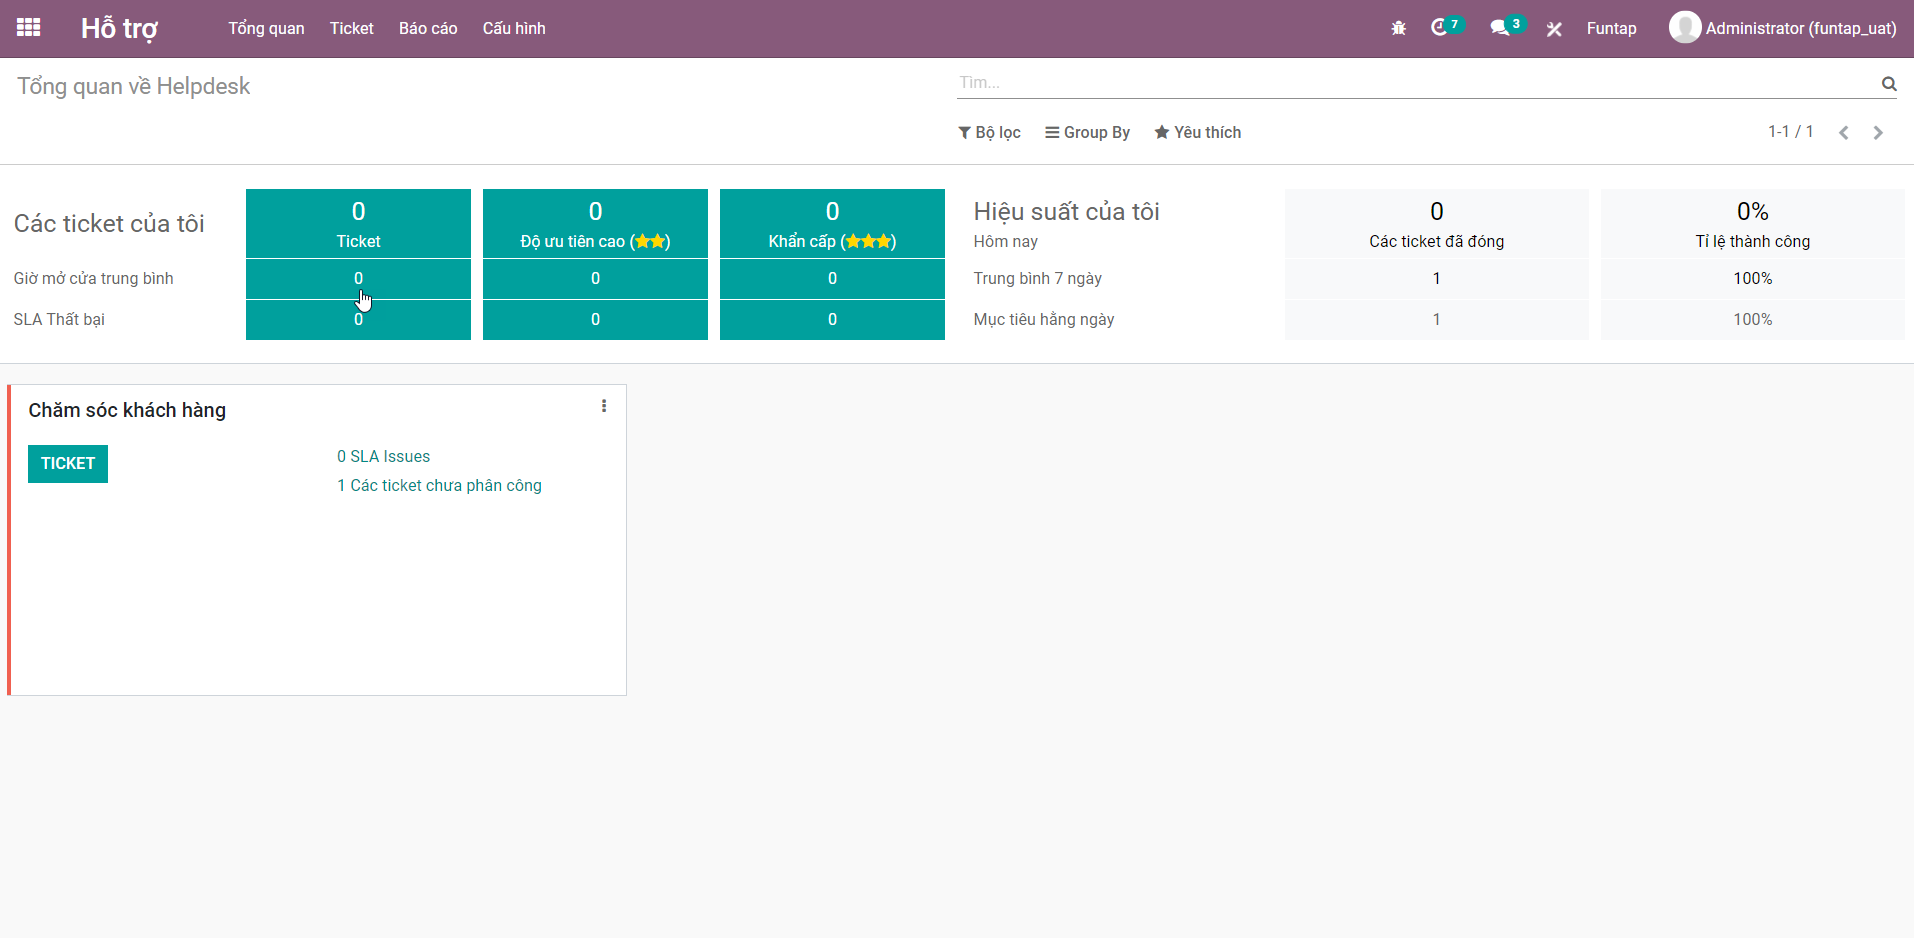Open activities clock icon with badge 7
1914x938 pixels.
click(x=1440, y=28)
